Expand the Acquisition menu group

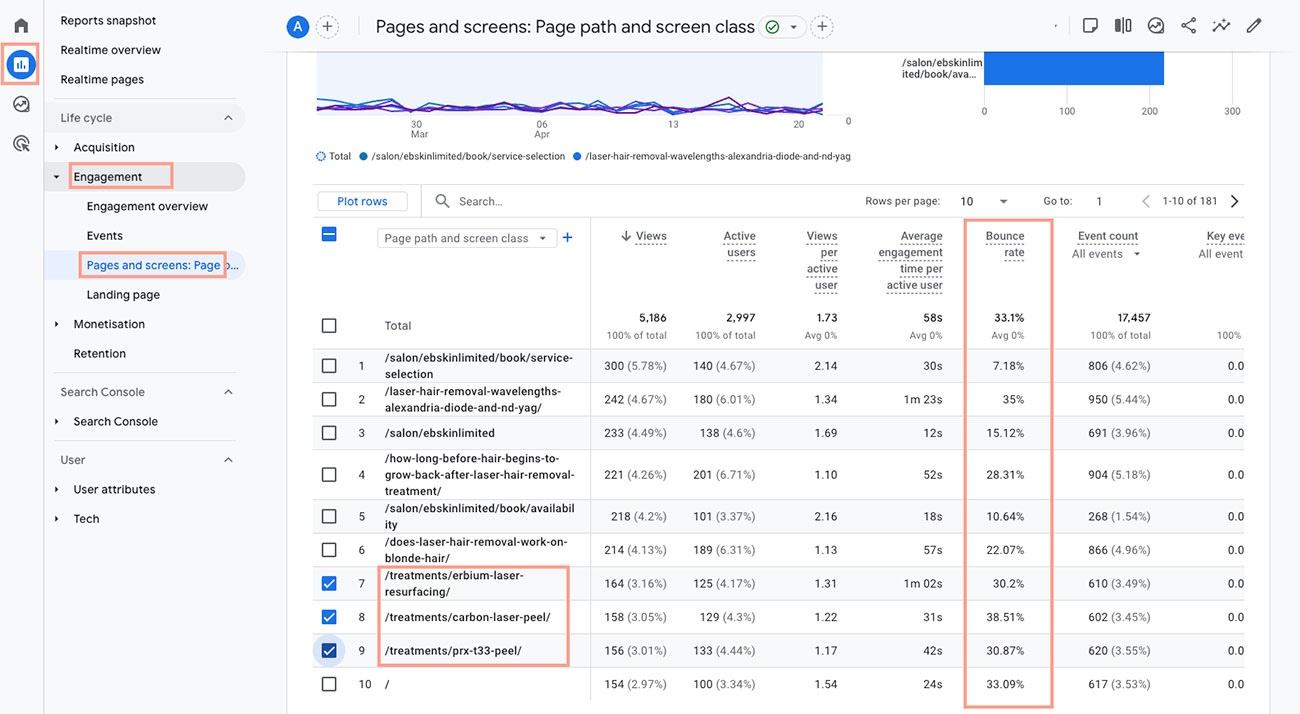[57, 148]
